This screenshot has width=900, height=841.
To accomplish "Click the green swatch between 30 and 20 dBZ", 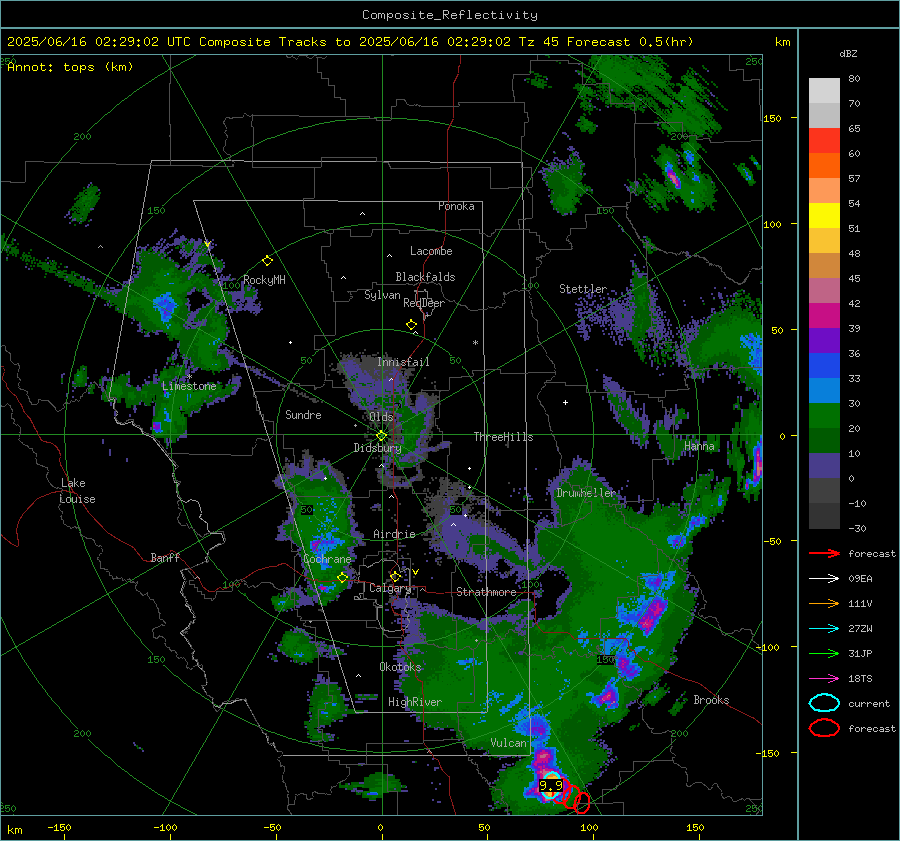I will (x=824, y=416).
